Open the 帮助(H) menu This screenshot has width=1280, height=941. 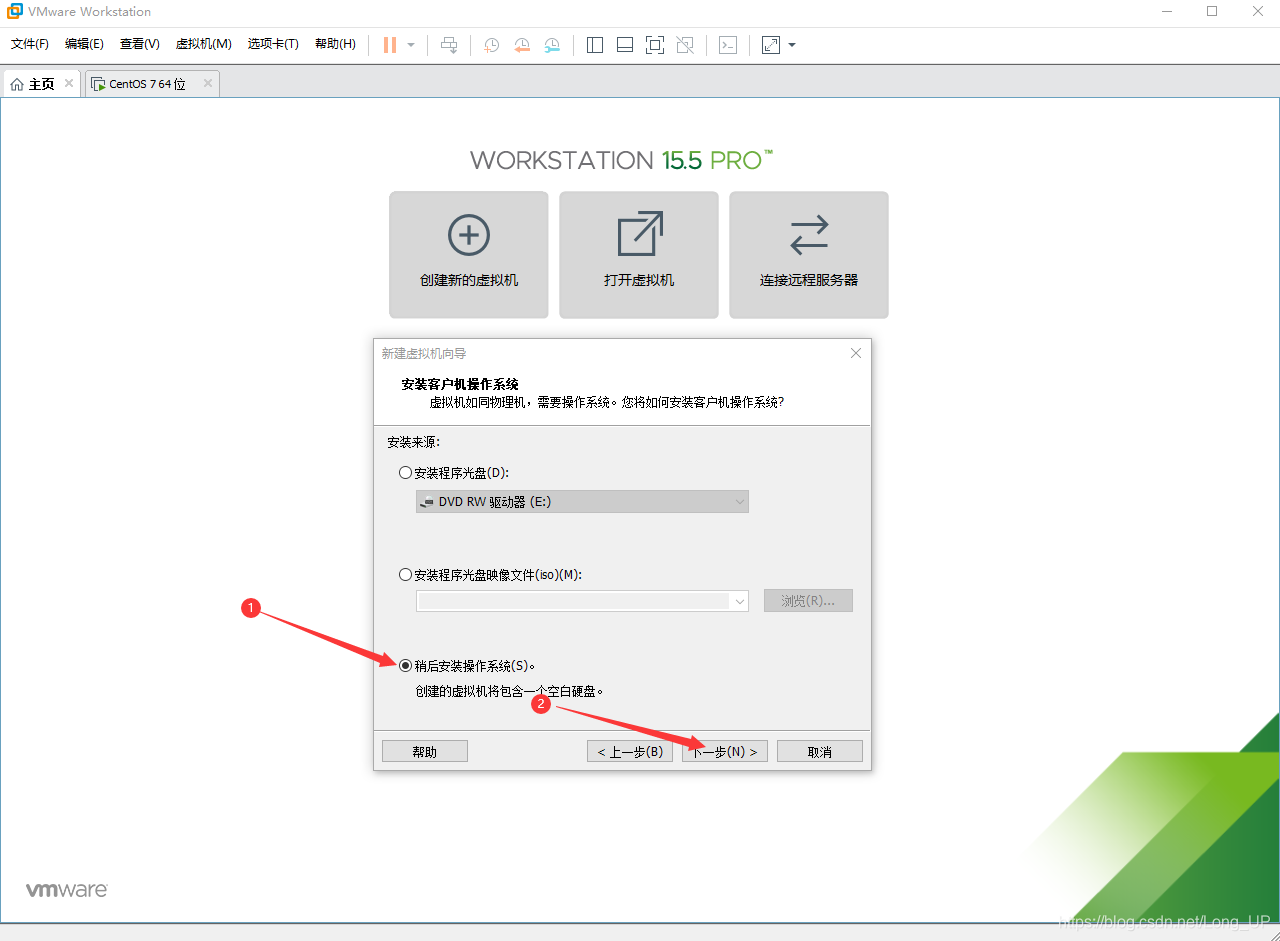[335, 44]
